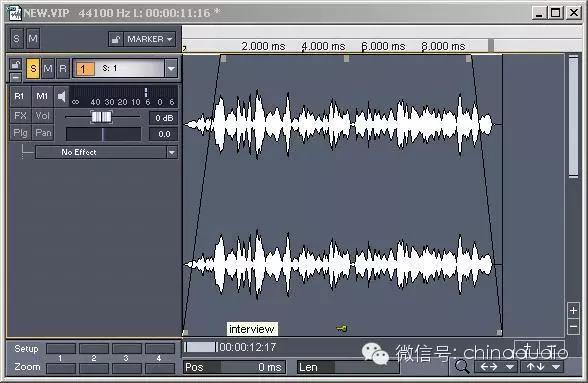Click the key icon on the interview clip
Screen dimensions: 588x383
pos(342,329)
